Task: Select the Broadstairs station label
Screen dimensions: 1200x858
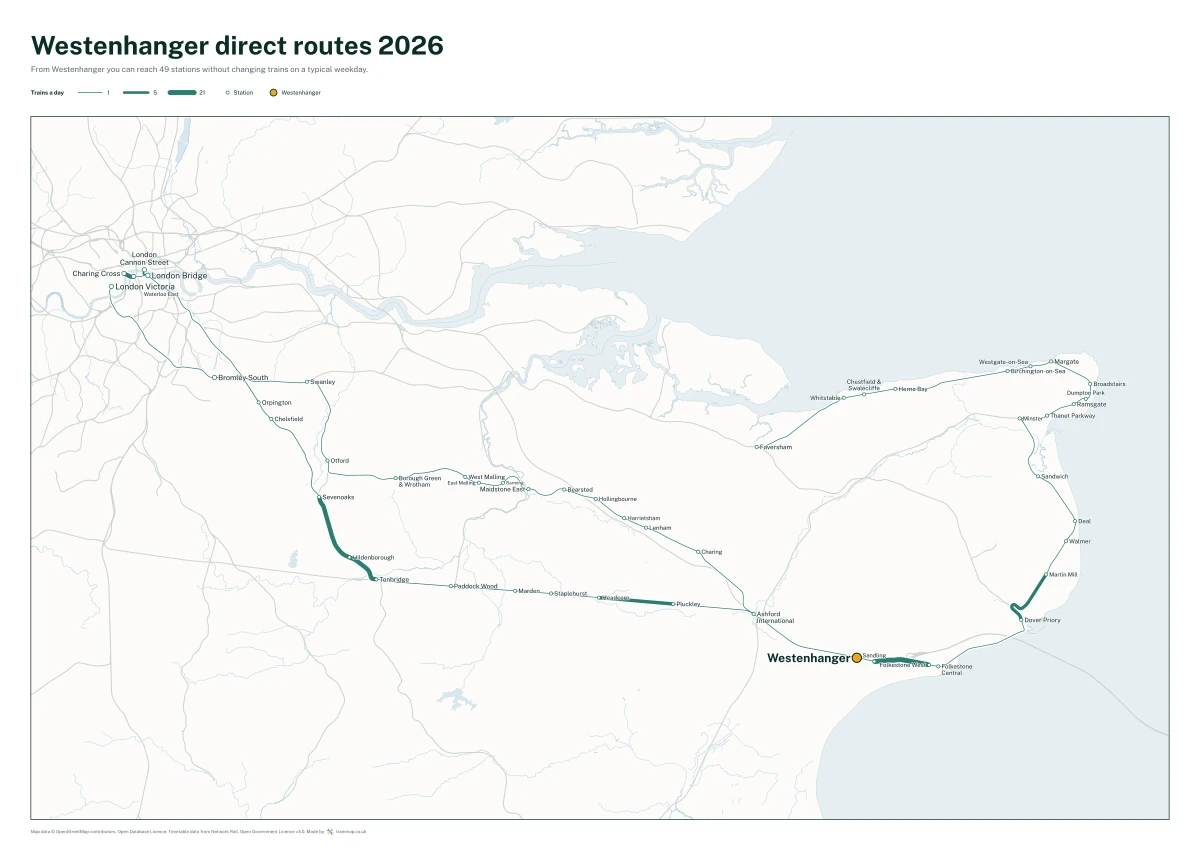Action: pyautogui.click(x=1109, y=384)
